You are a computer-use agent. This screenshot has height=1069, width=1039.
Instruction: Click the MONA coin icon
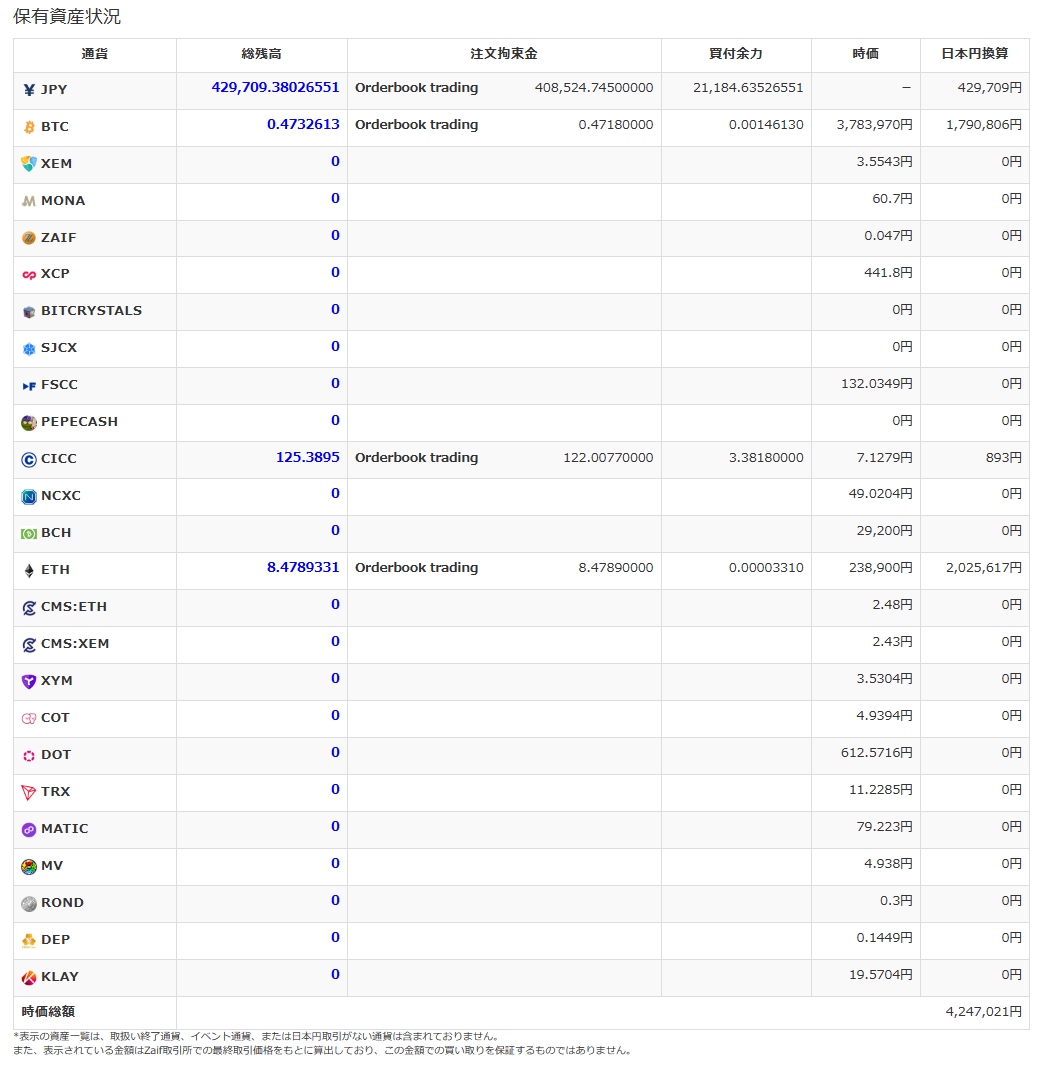coord(29,201)
